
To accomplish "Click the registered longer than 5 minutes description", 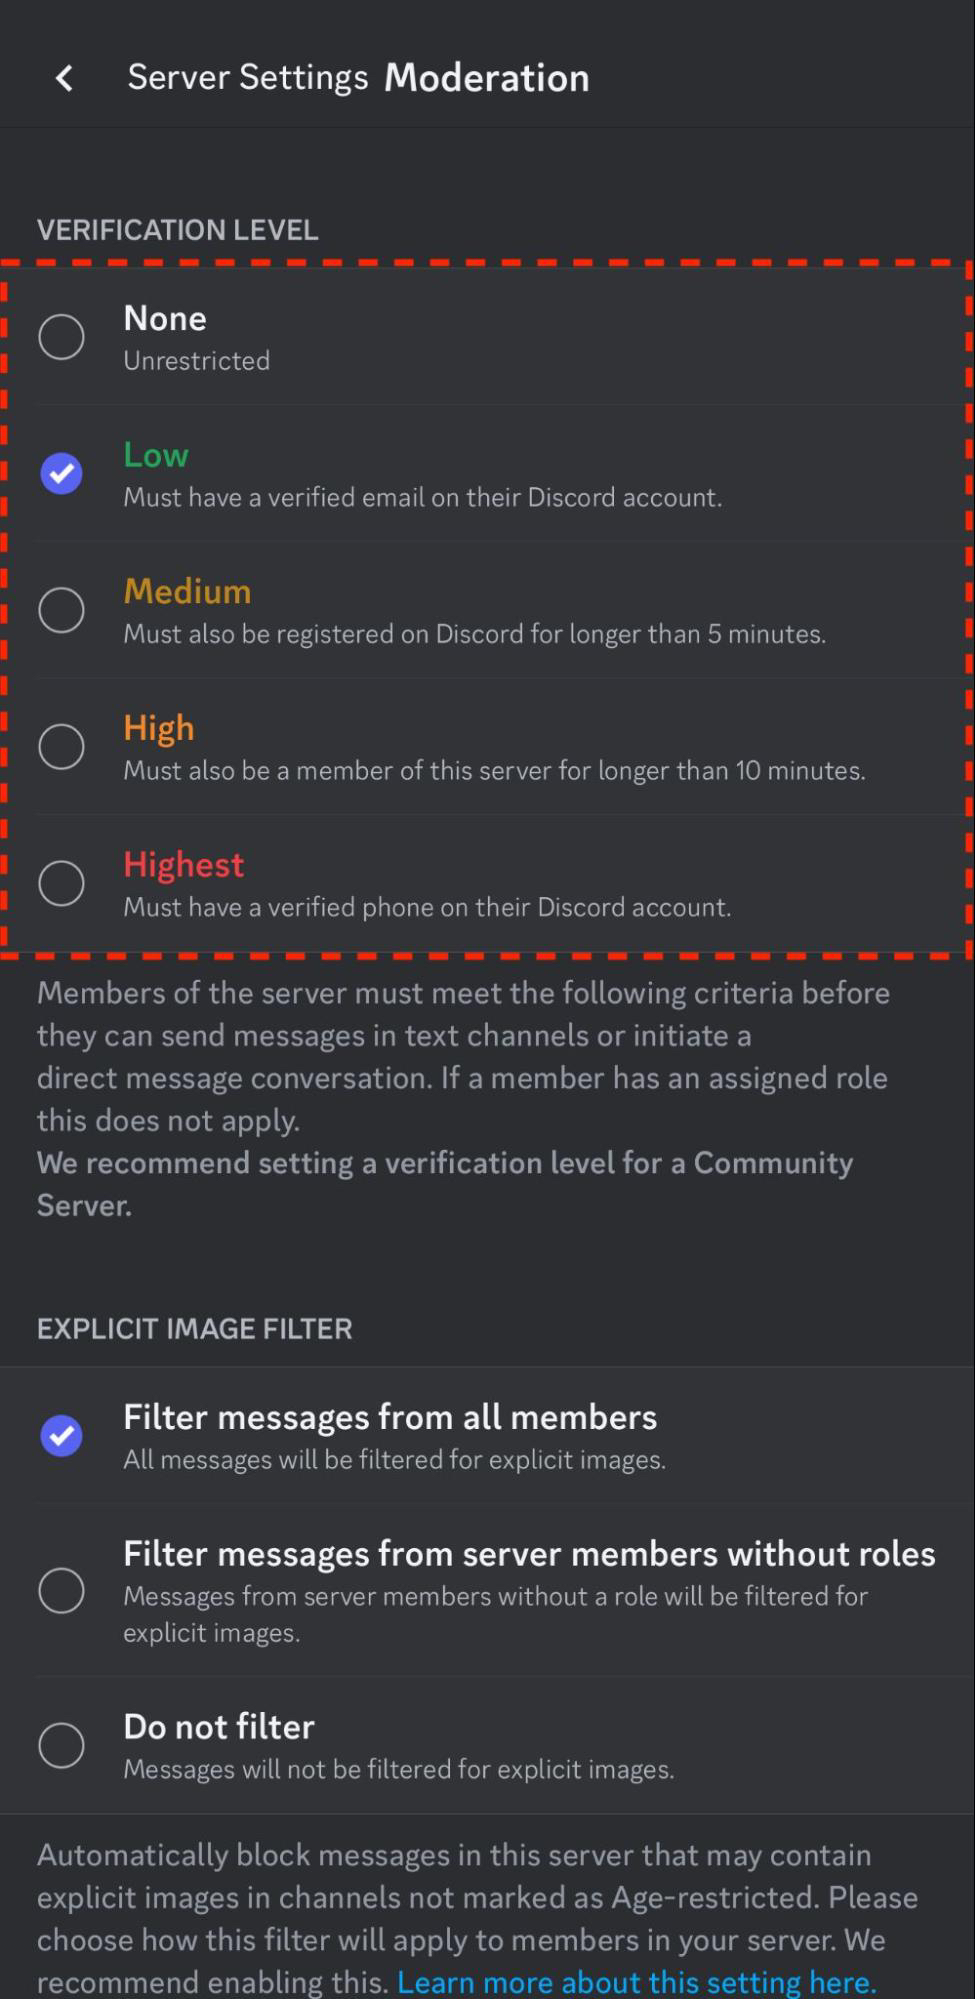I will [474, 634].
